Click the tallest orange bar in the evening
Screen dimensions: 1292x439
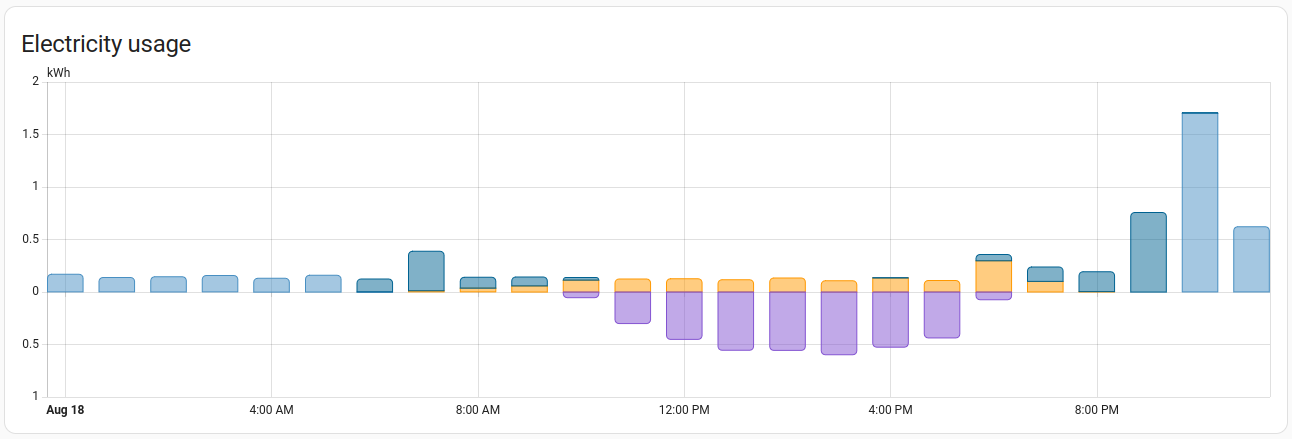tap(993, 276)
